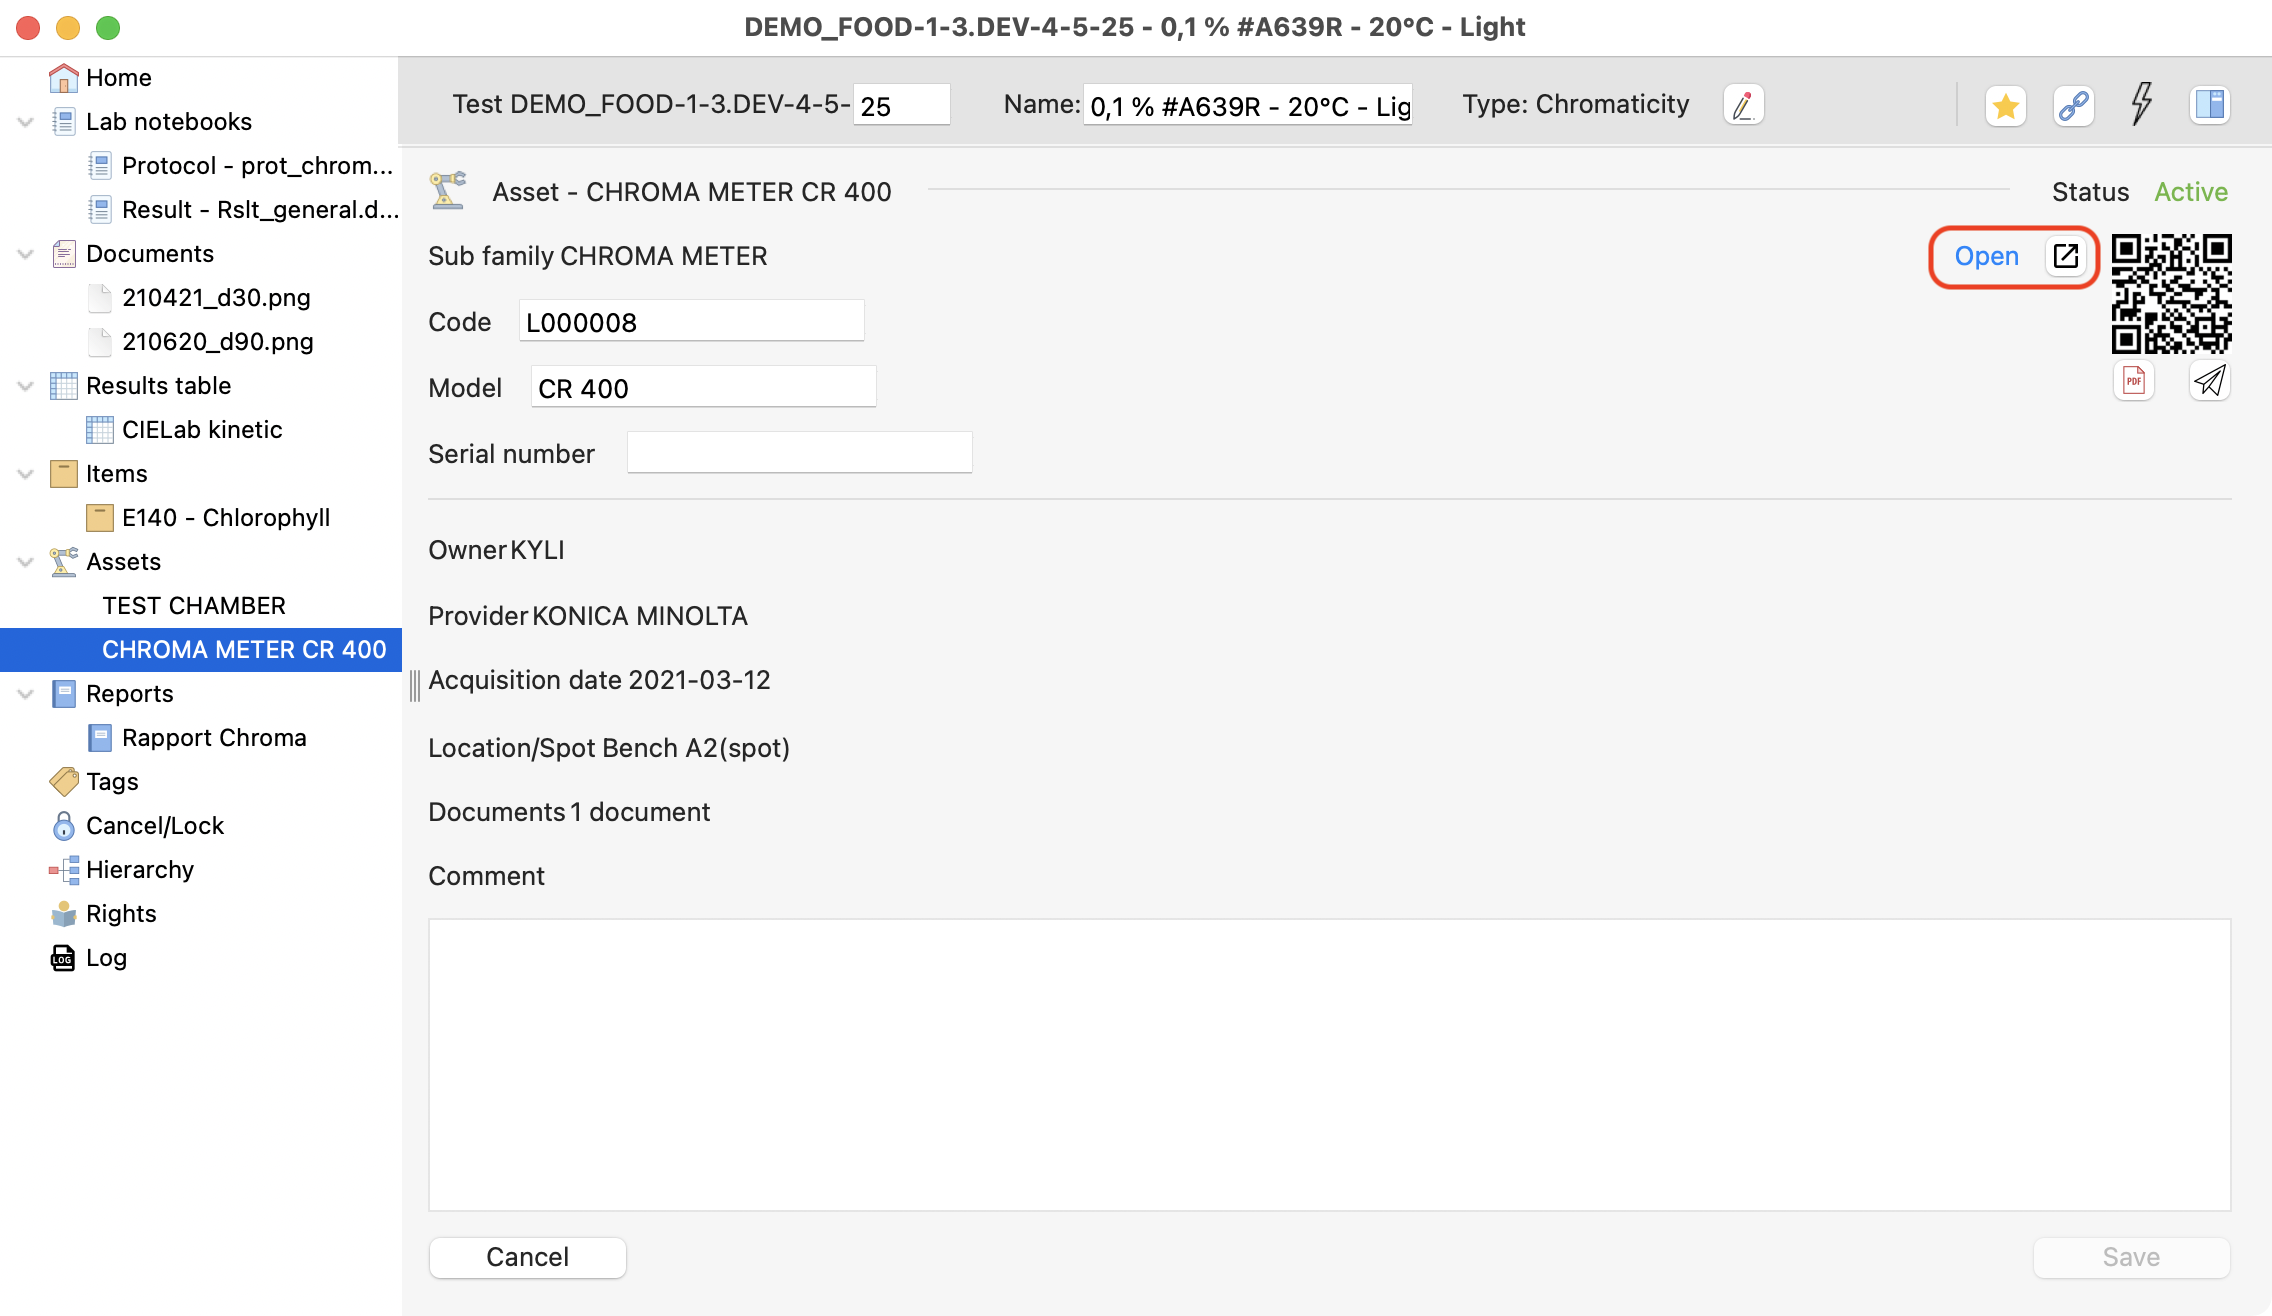Collapse the Results table tree node

(25, 386)
